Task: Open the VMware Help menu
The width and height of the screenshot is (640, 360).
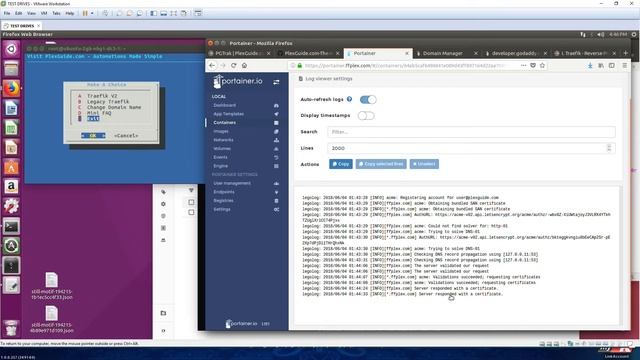Action: tap(70, 13)
